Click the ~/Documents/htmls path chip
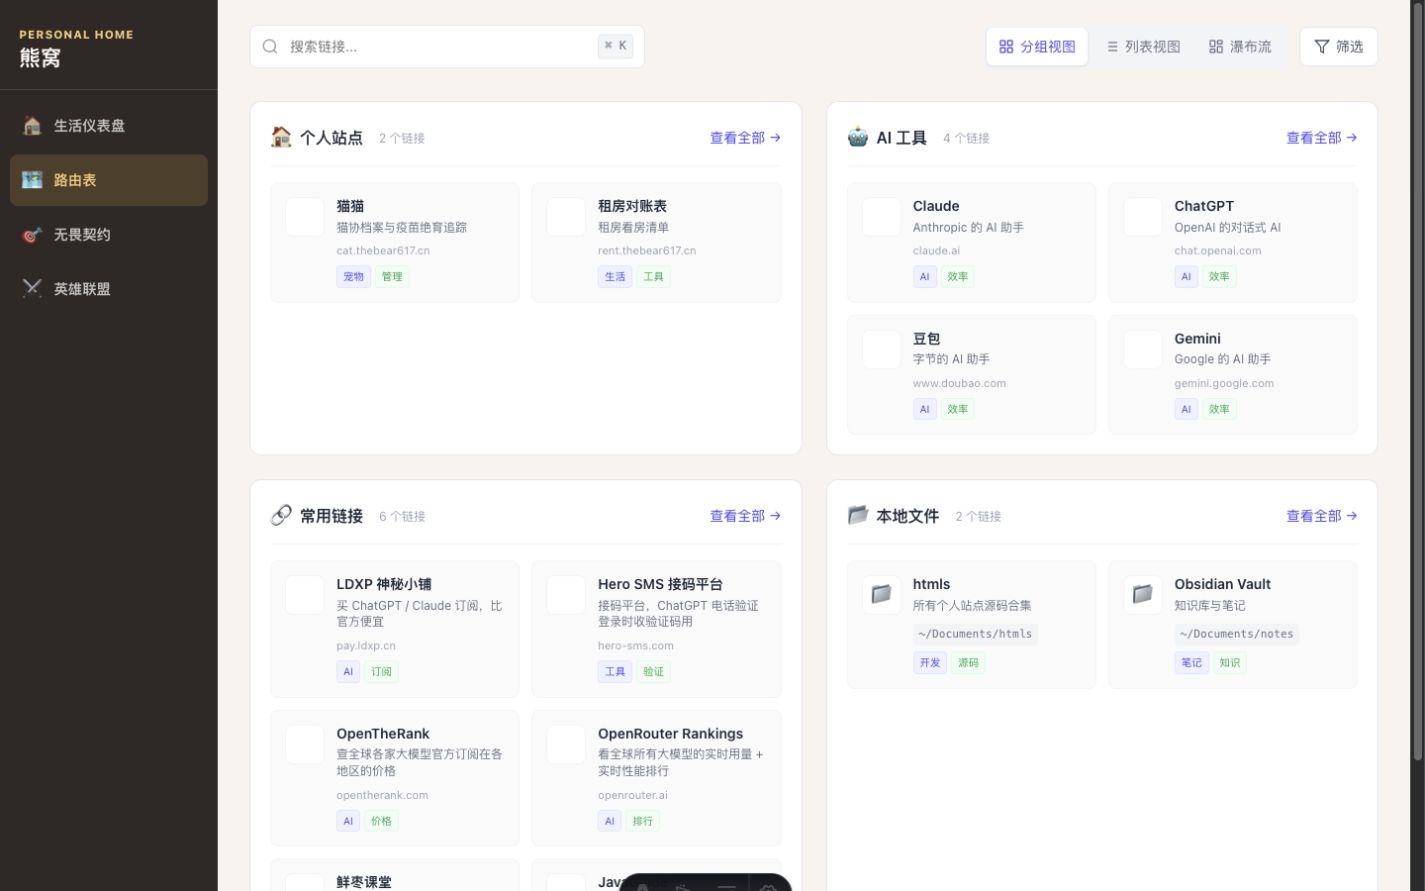Image resolution: width=1425 pixels, height=891 pixels. click(x=975, y=634)
